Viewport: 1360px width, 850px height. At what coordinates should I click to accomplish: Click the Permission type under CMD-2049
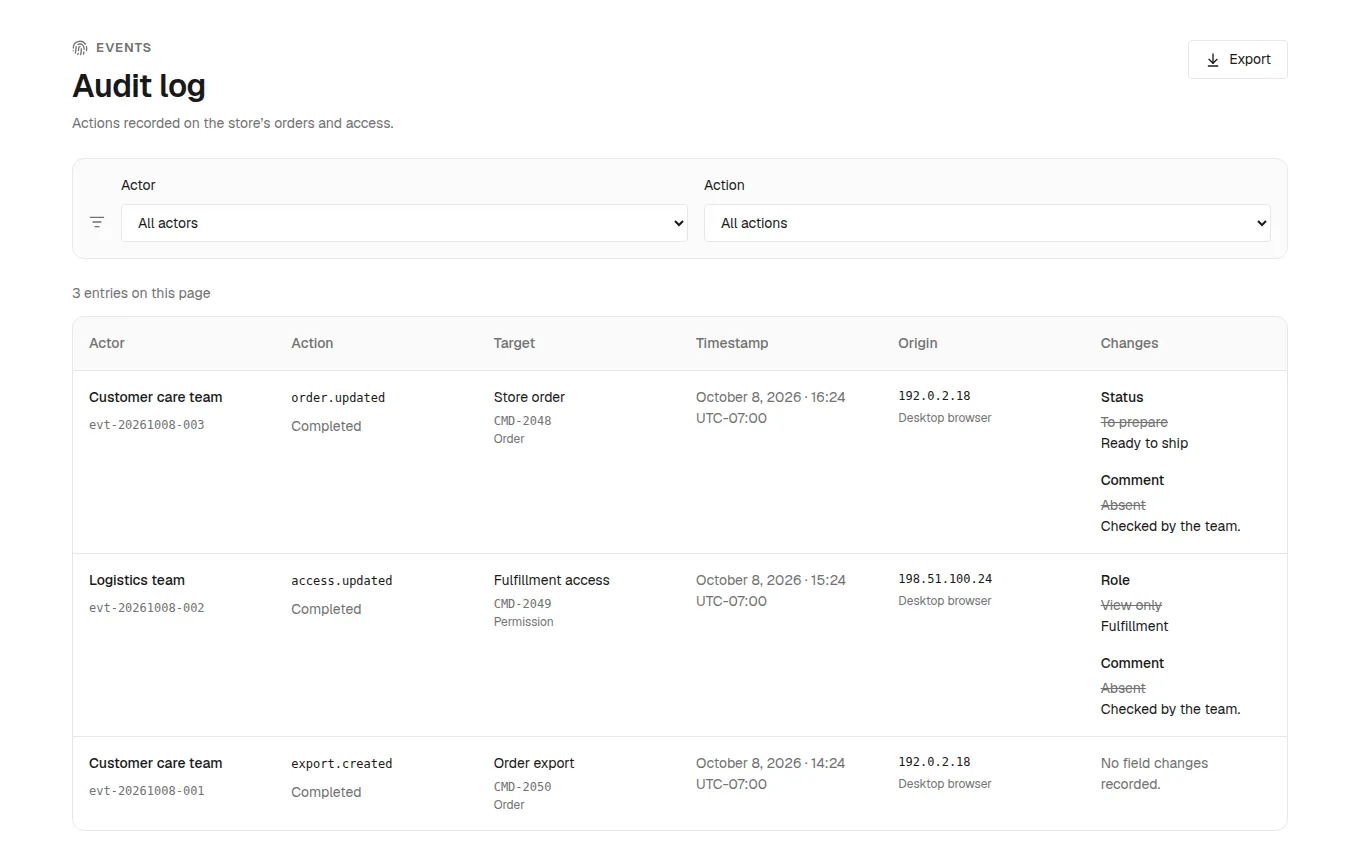click(x=523, y=622)
